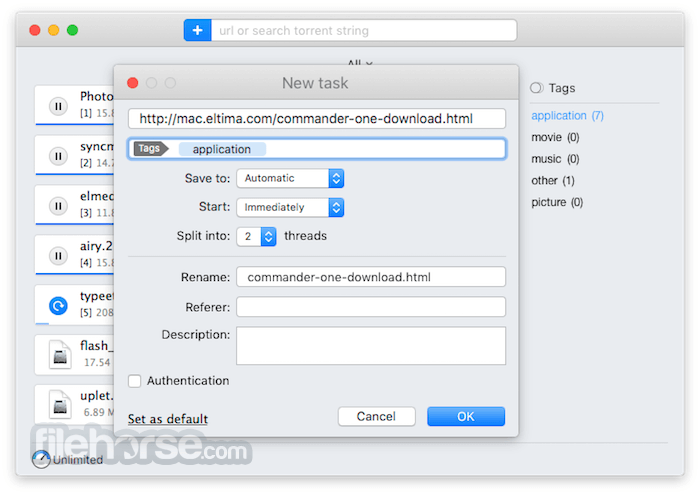
Task: Click the OK button
Action: point(466,416)
